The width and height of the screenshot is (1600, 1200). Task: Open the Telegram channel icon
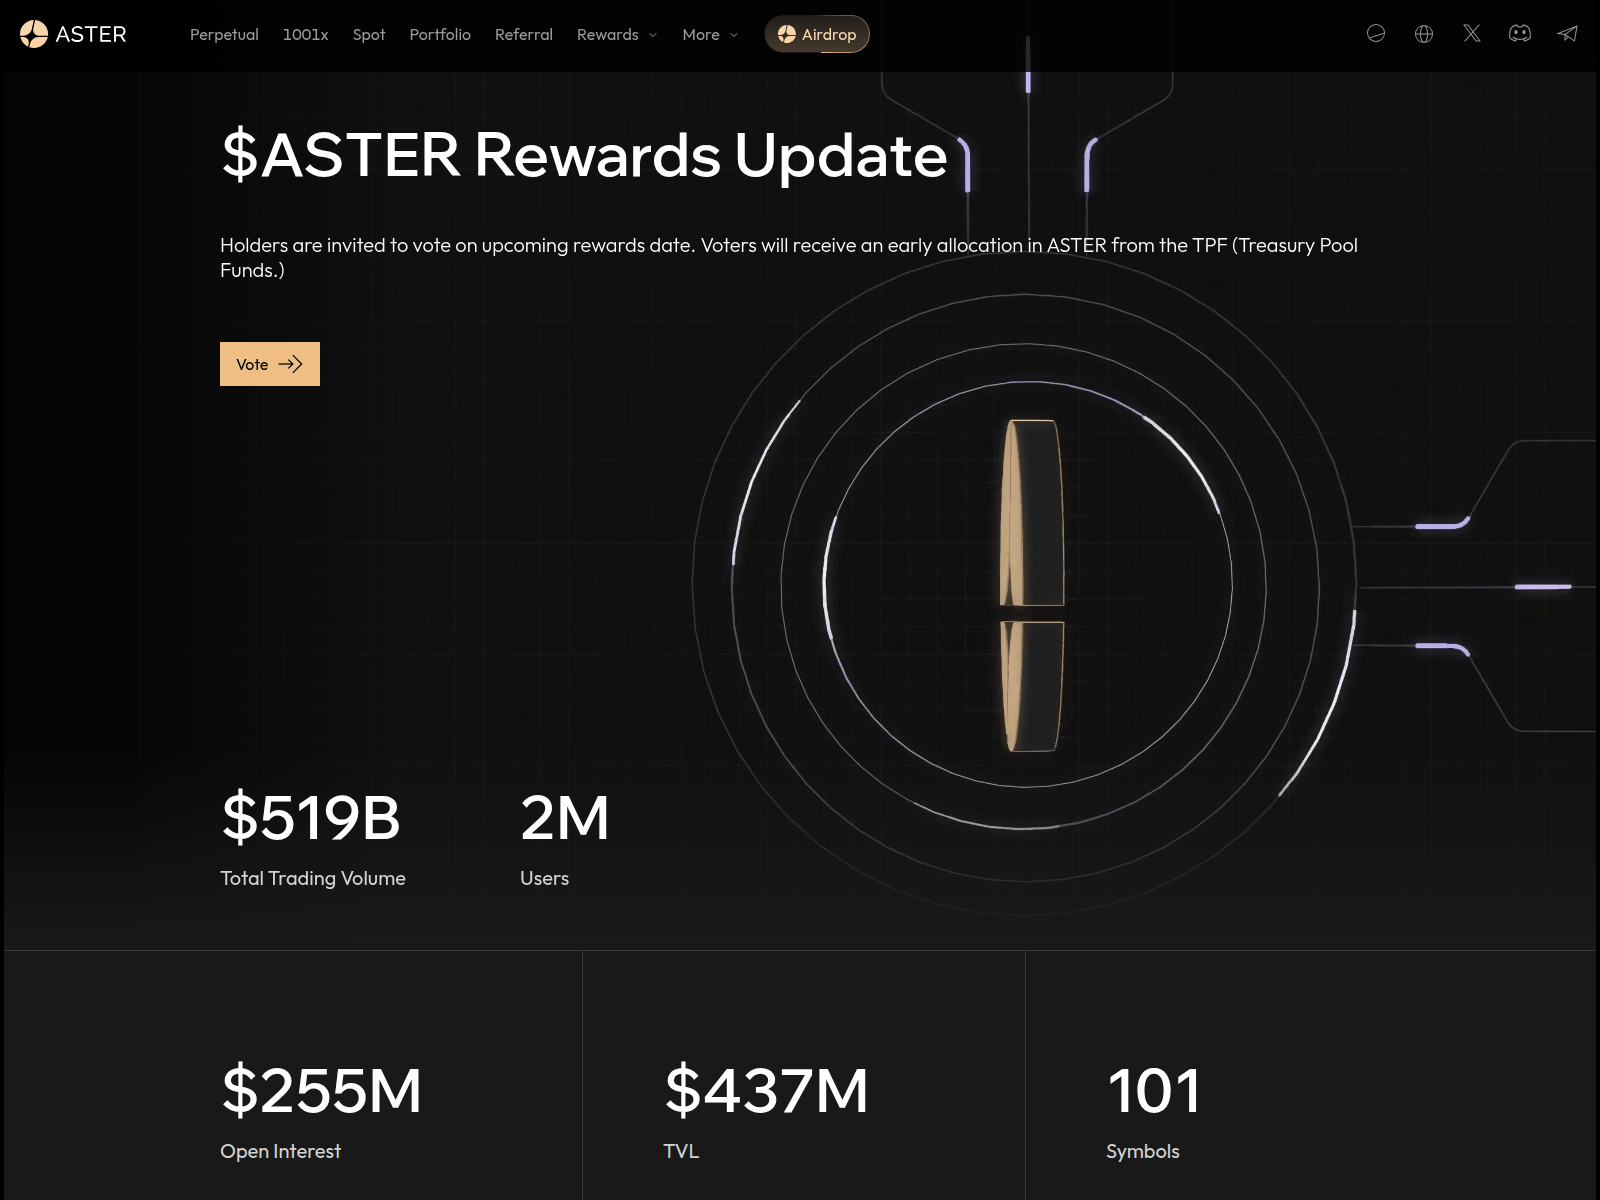pyautogui.click(x=1568, y=33)
